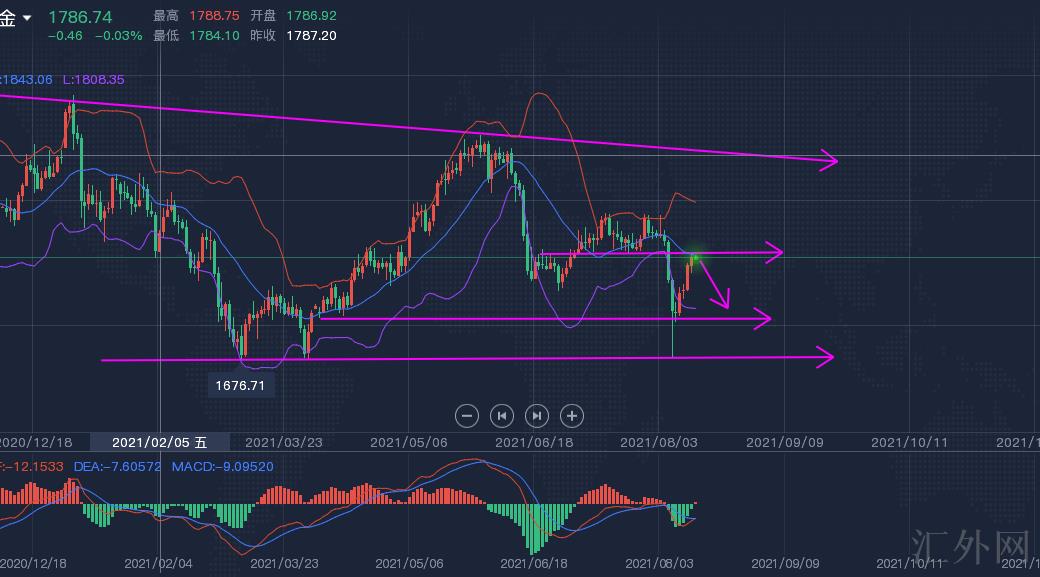This screenshot has height=577, width=1040.
Task: Click the 2021/10/11 date on MACD axis
Action: tap(910, 564)
